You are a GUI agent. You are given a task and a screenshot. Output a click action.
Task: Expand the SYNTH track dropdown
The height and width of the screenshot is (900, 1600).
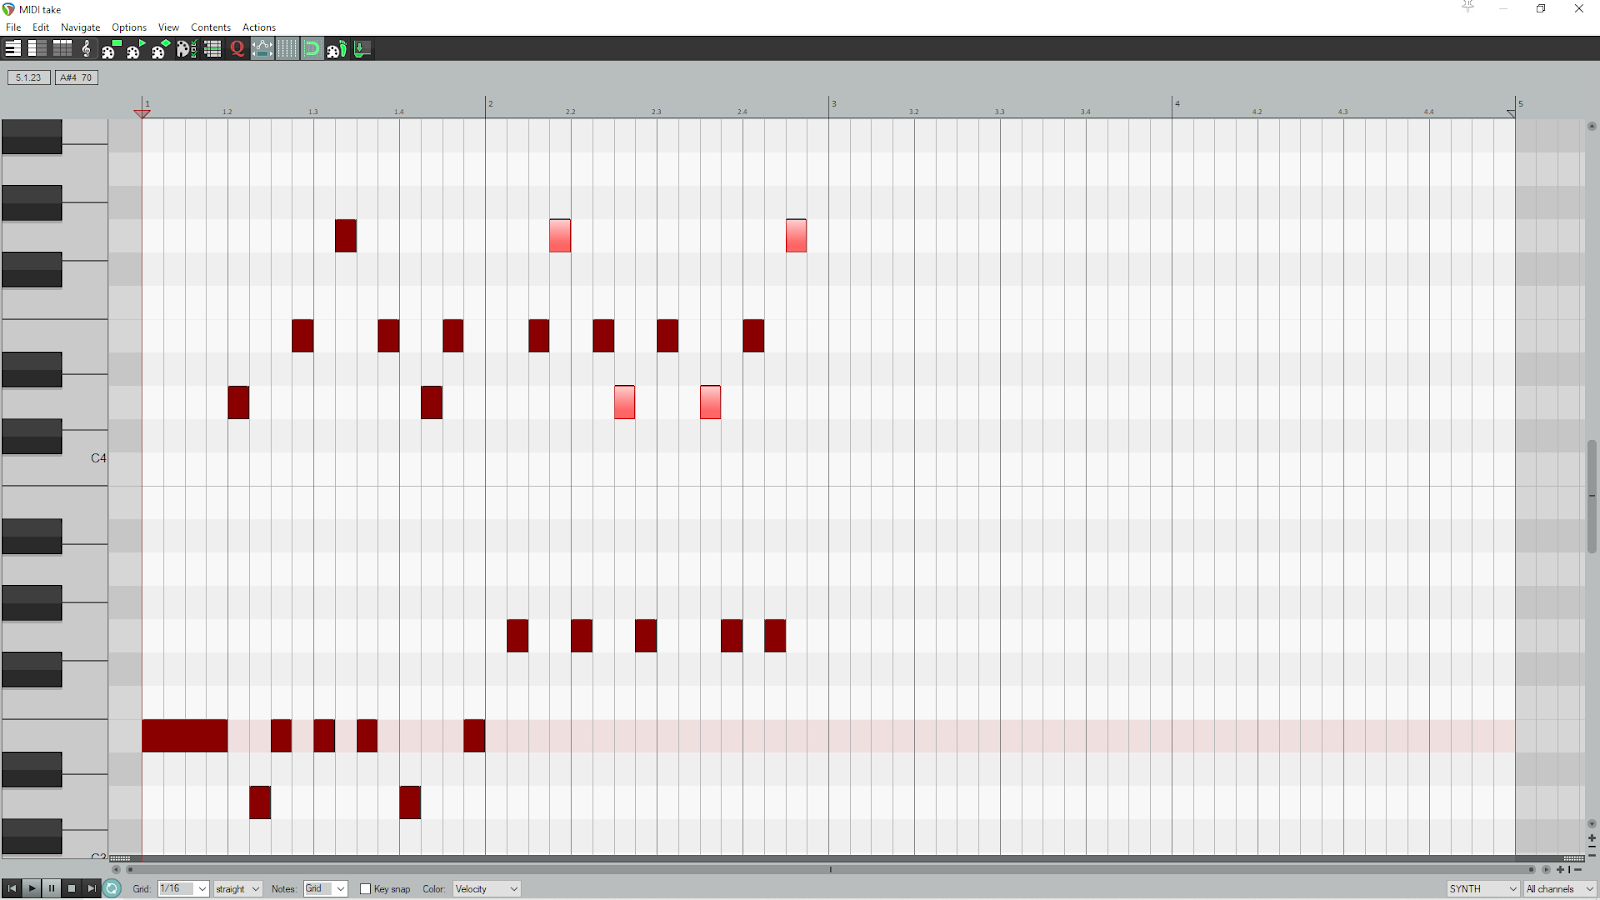pyautogui.click(x=1483, y=889)
